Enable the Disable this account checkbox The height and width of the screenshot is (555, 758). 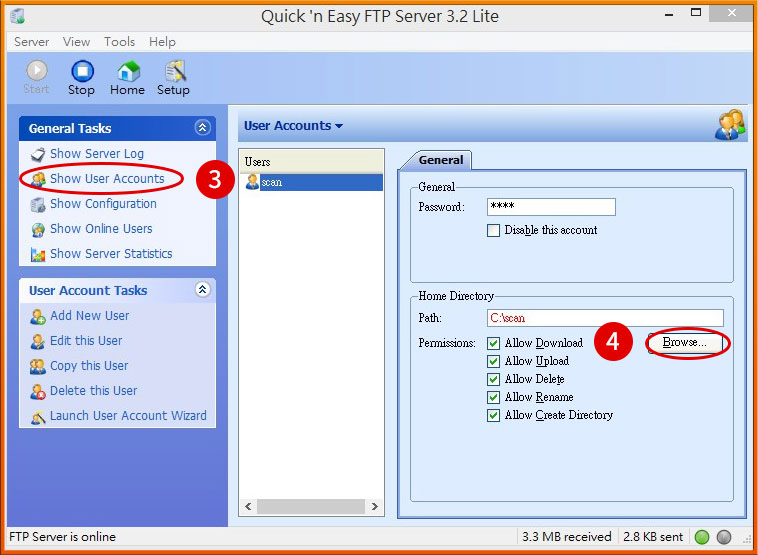(493, 230)
